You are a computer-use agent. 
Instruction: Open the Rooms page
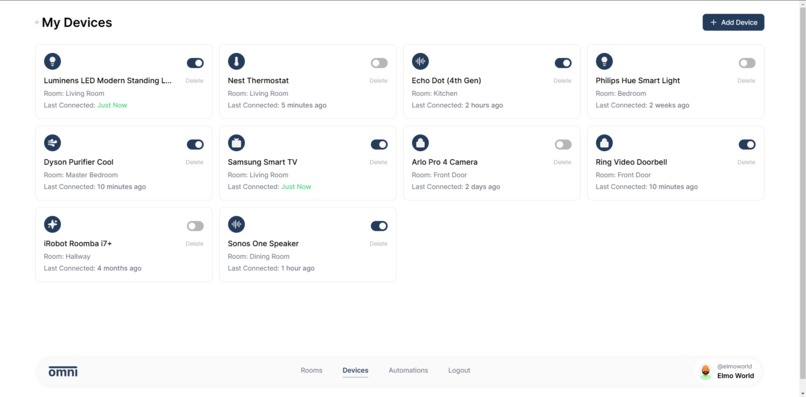coord(312,370)
